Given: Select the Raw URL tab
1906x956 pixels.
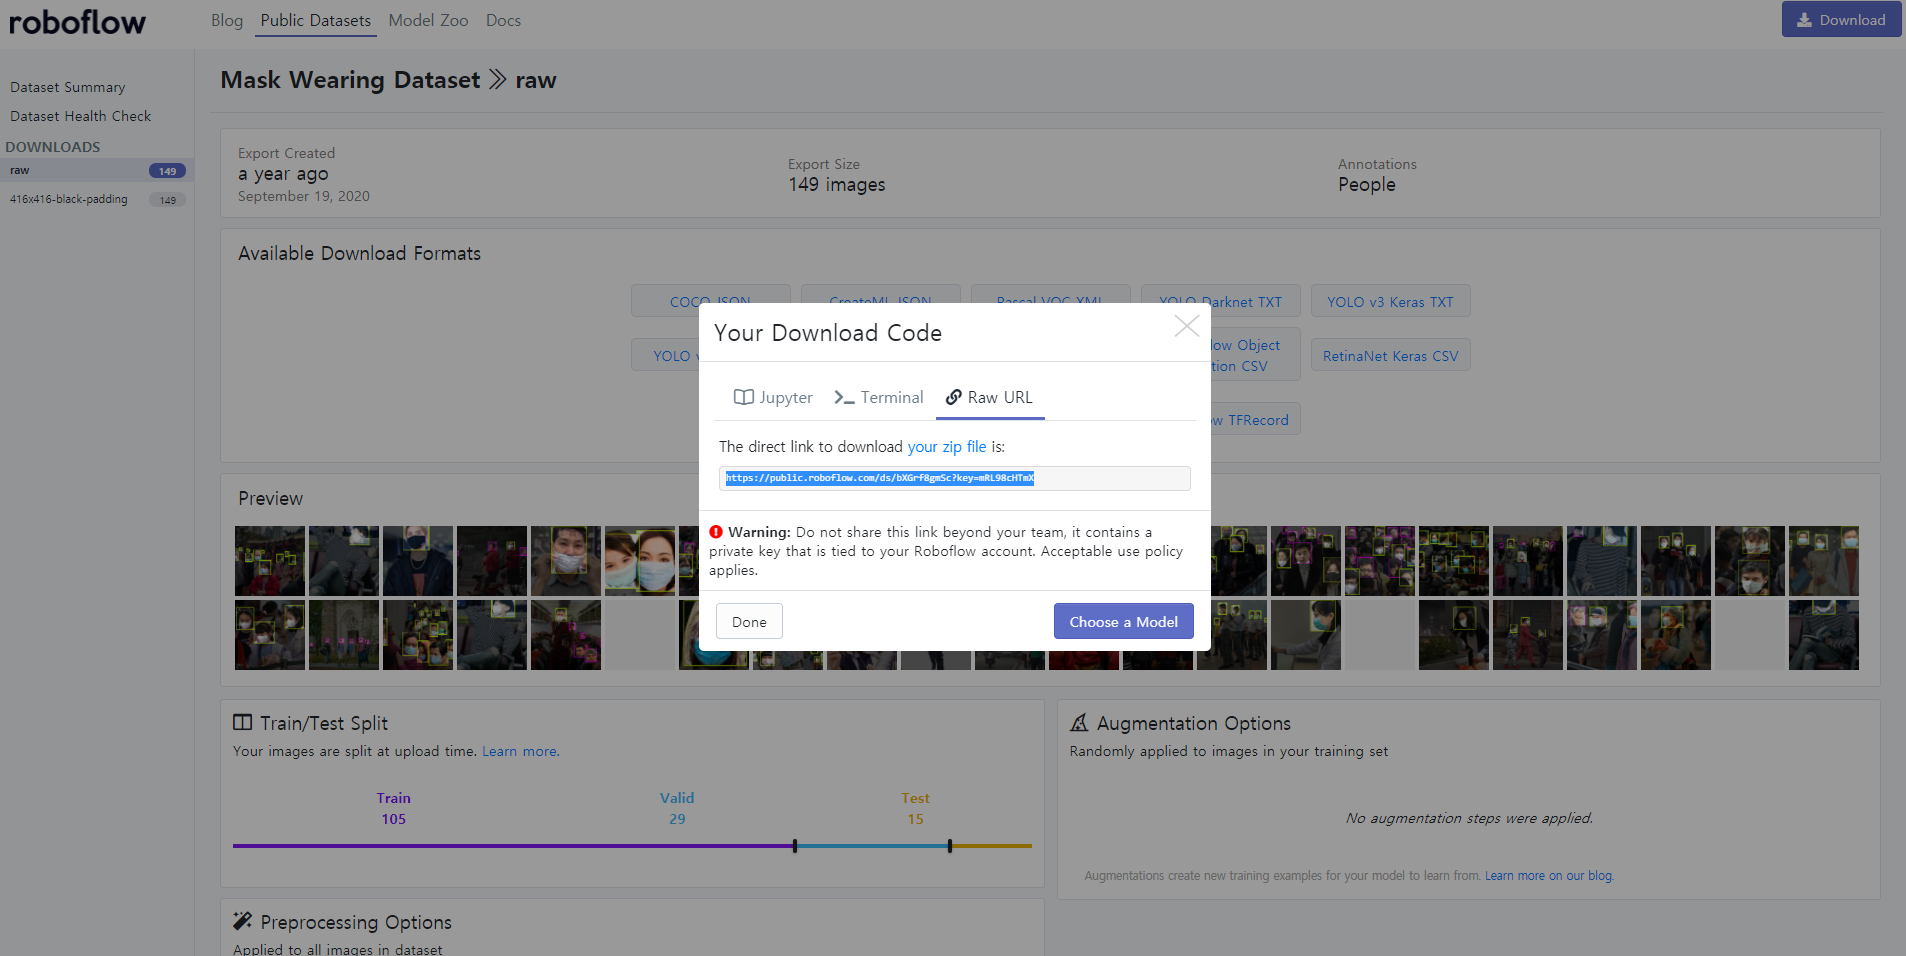Looking at the screenshot, I should pyautogui.click(x=990, y=397).
